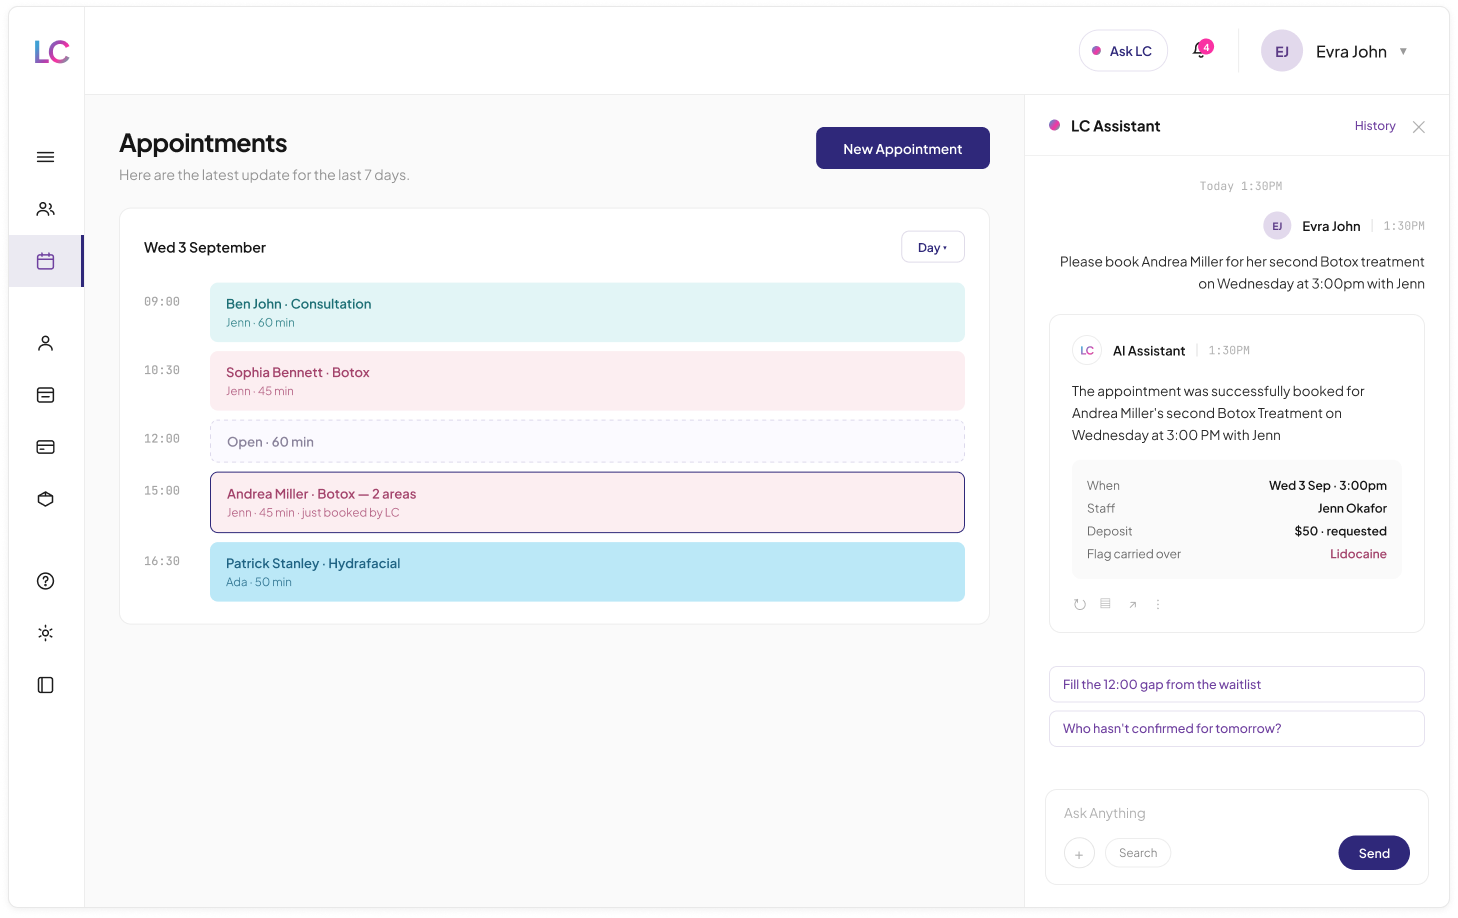The width and height of the screenshot is (1458, 918).
Task: Click the EJ avatar in the header
Action: click(x=1281, y=51)
